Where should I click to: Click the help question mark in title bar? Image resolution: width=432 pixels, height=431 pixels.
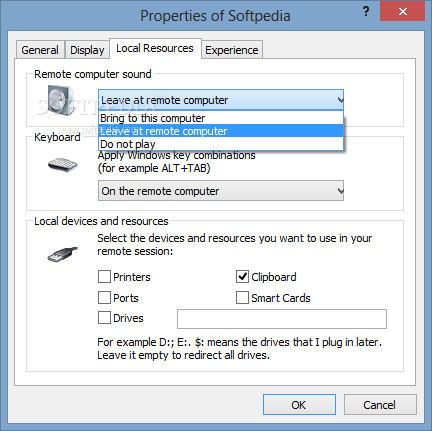pyautogui.click(x=366, y=12)
